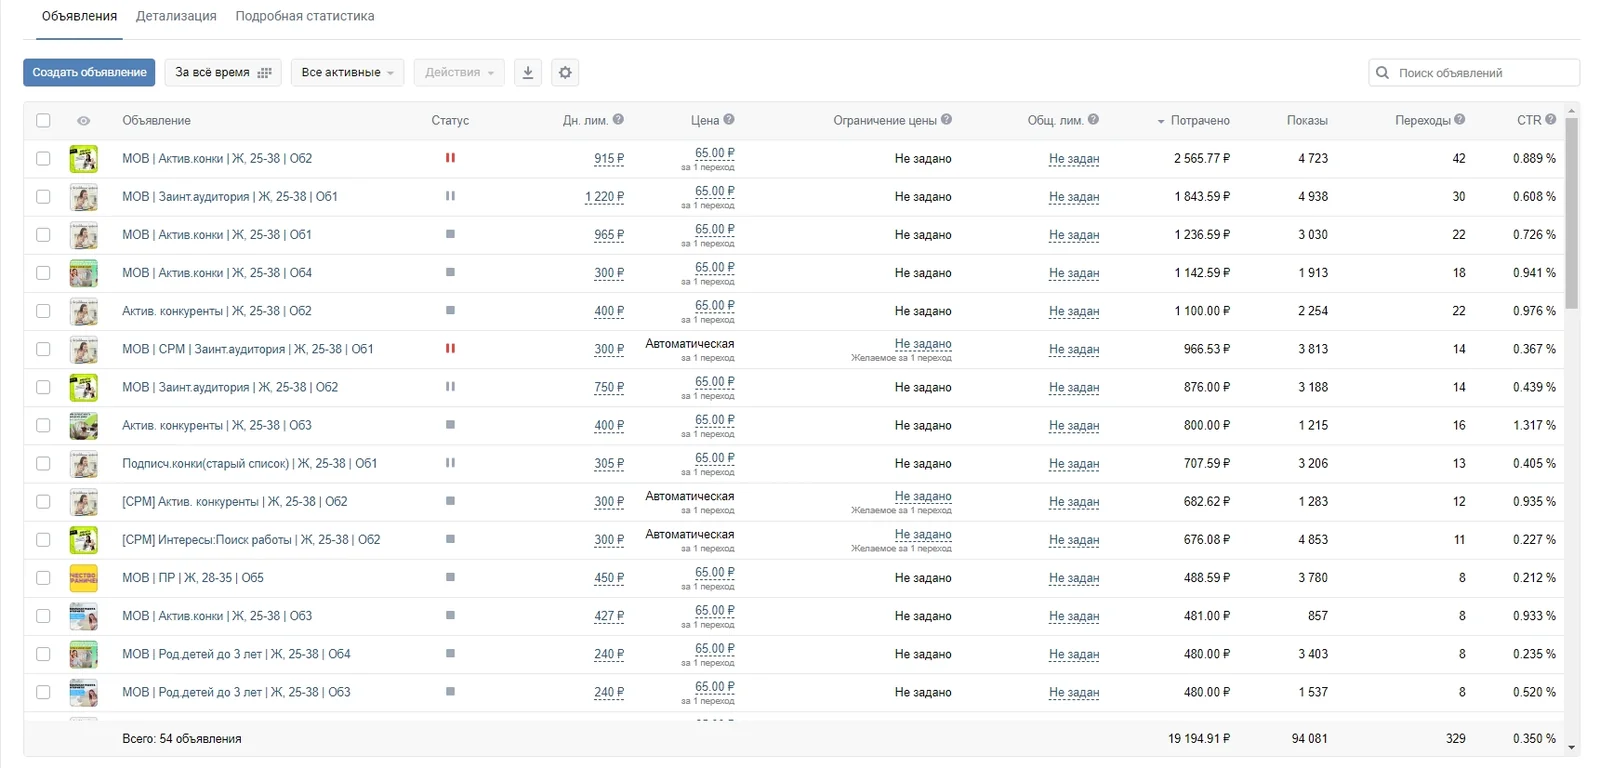Image resolution: width=1600 pixels, height=768 pixels.
Task: Open thumbnail of МОВ | ПР ad
Action: pos(84,578)
